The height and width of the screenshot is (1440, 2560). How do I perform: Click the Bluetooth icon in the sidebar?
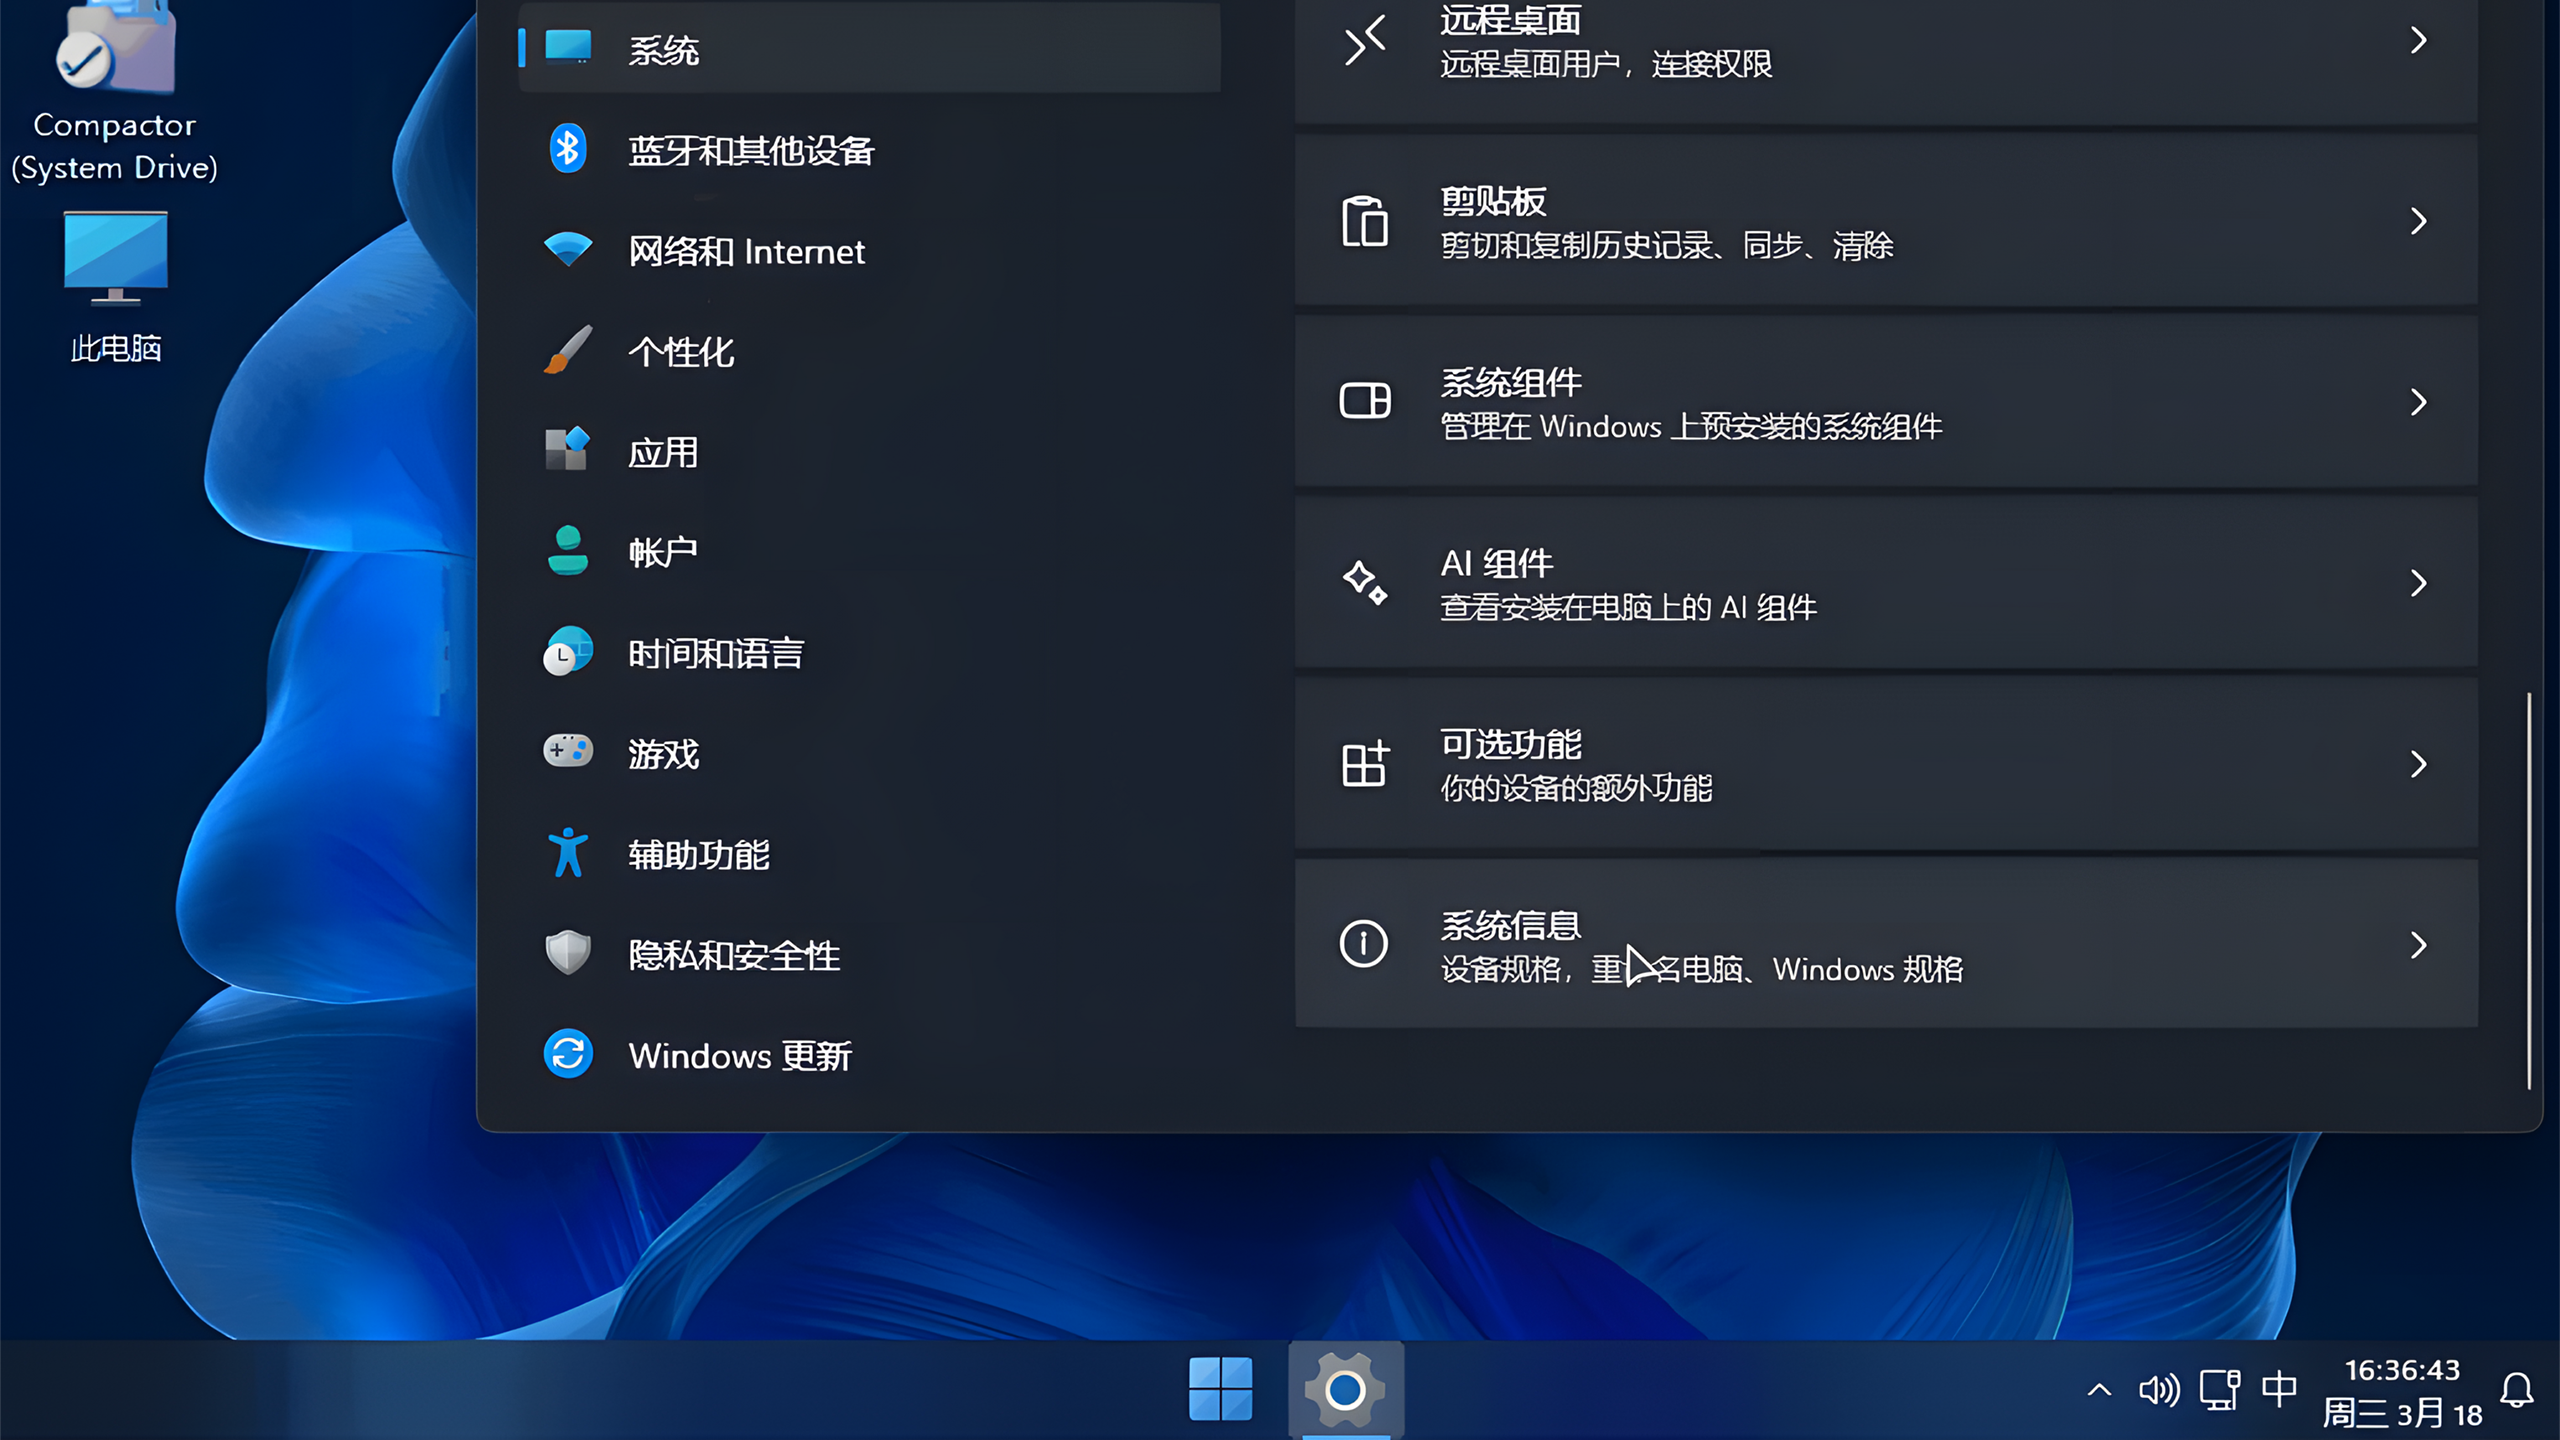568,149
